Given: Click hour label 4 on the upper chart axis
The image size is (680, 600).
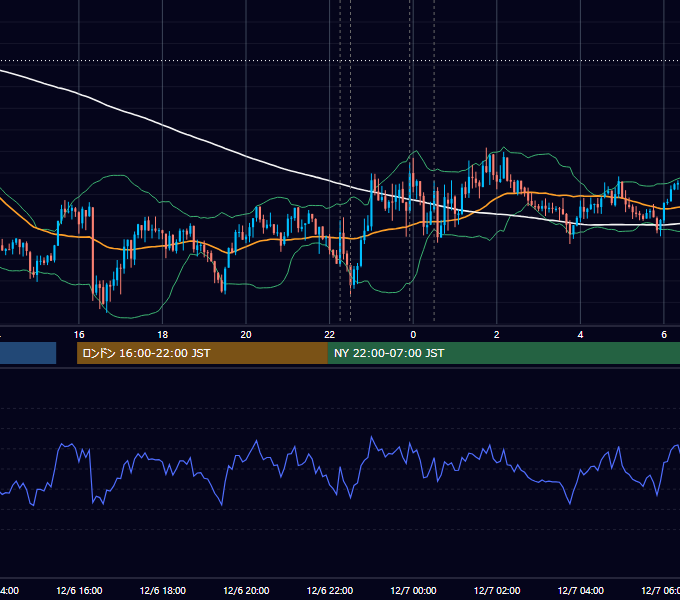Looking at the screenshot, I should coord(580,335).
